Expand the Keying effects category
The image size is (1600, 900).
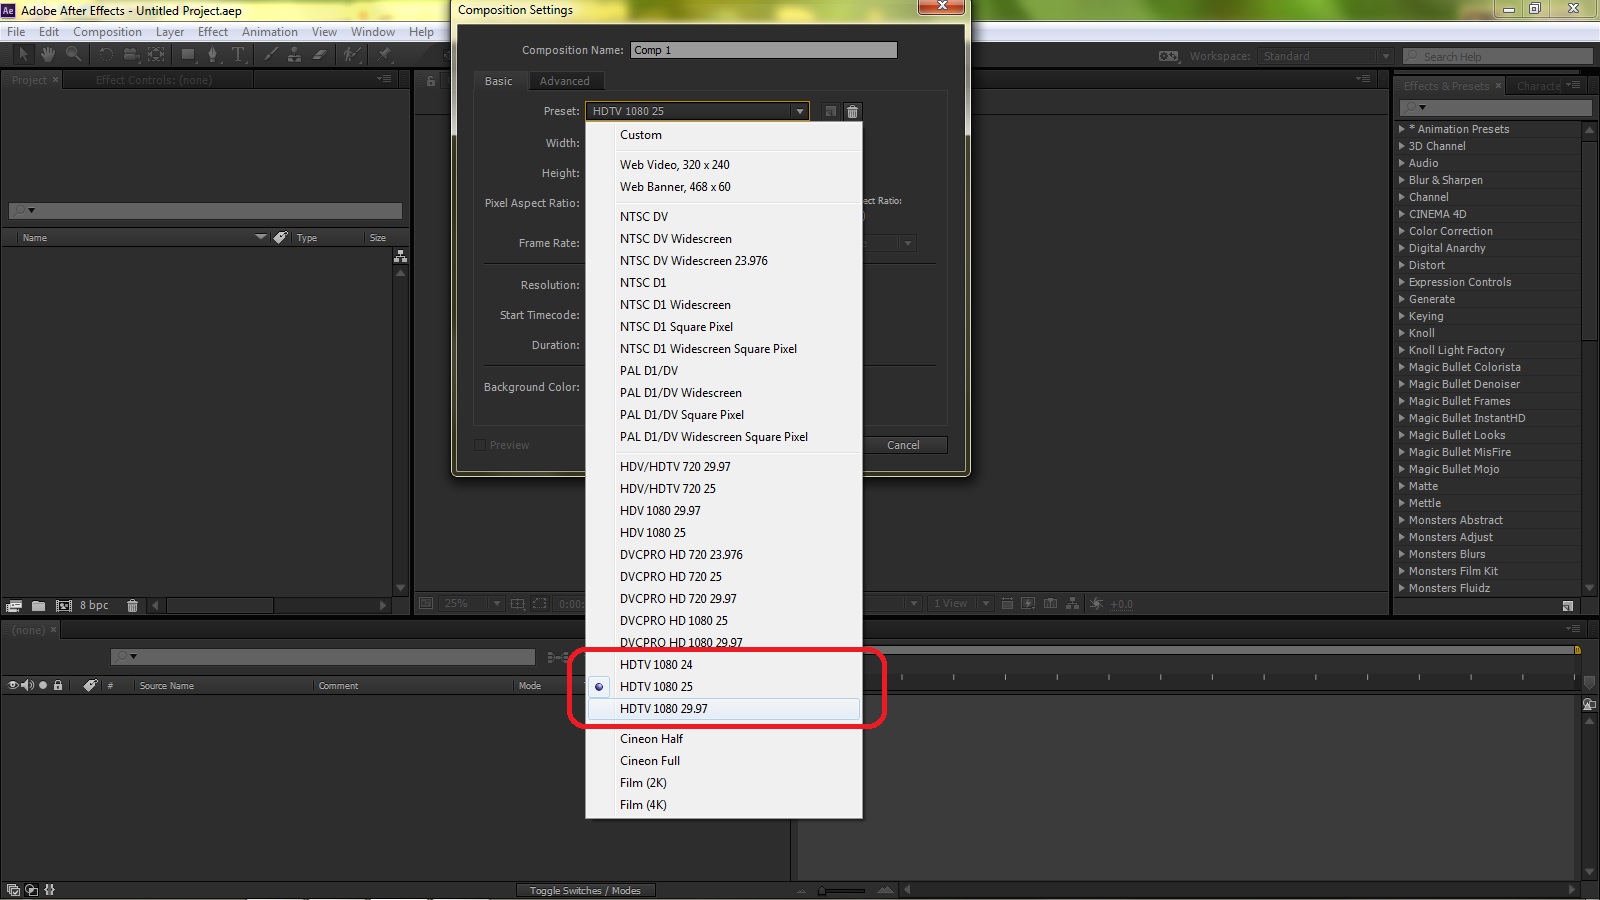(x=1402, y=316)
